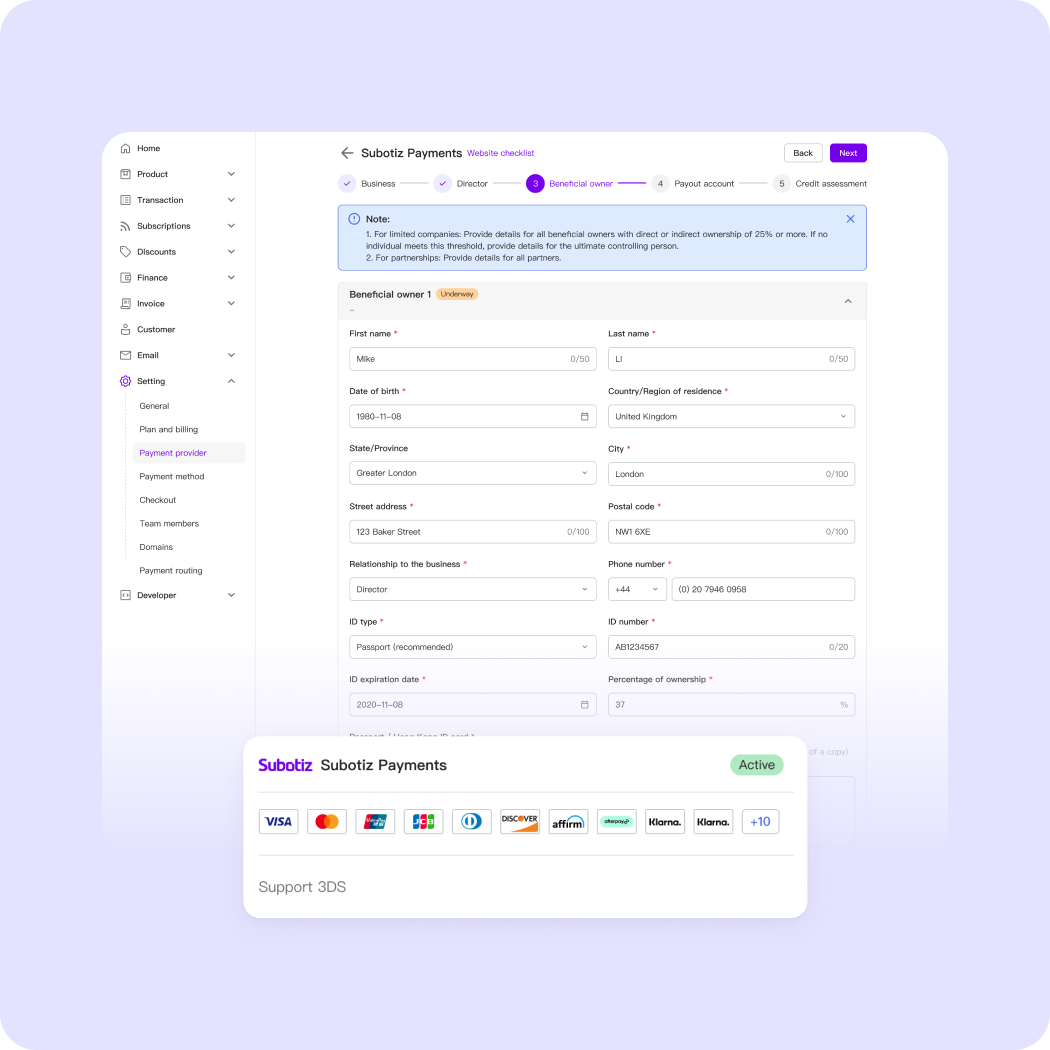The height and width of the screenshot is (1050, 1050).
Task: Select the Klarna payment icon
Action: 664,821
